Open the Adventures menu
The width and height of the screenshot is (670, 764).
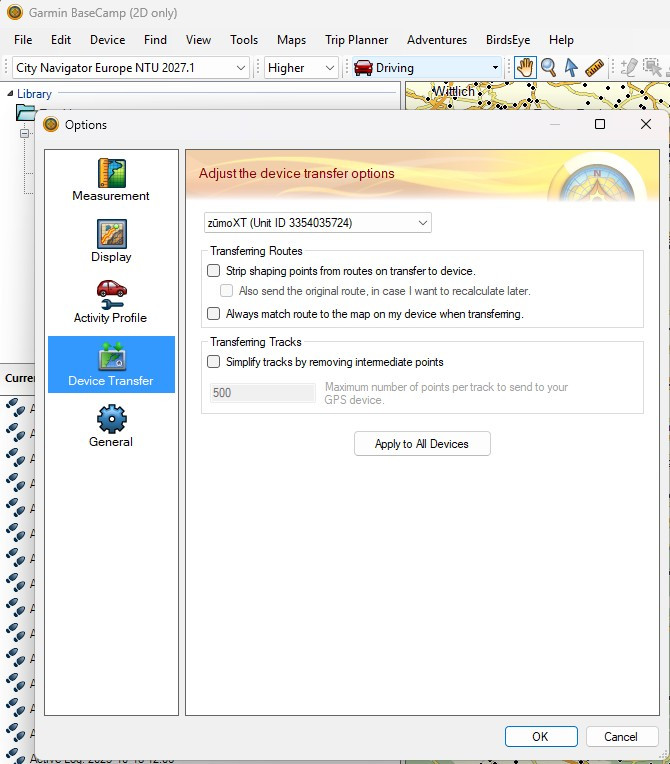tap(437, 39)
